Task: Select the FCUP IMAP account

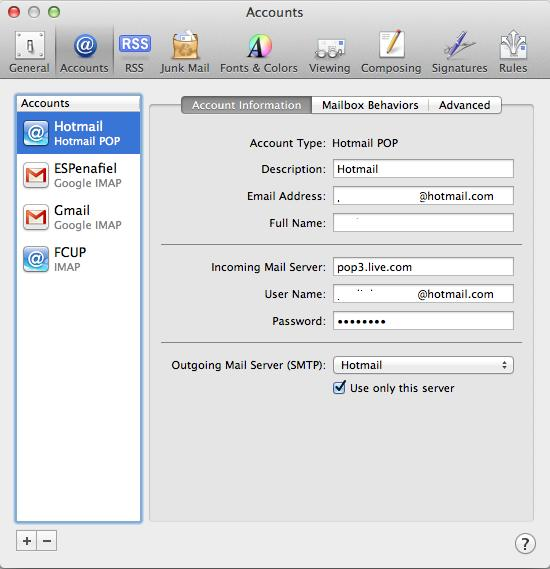Action: (x=78, y=259)
